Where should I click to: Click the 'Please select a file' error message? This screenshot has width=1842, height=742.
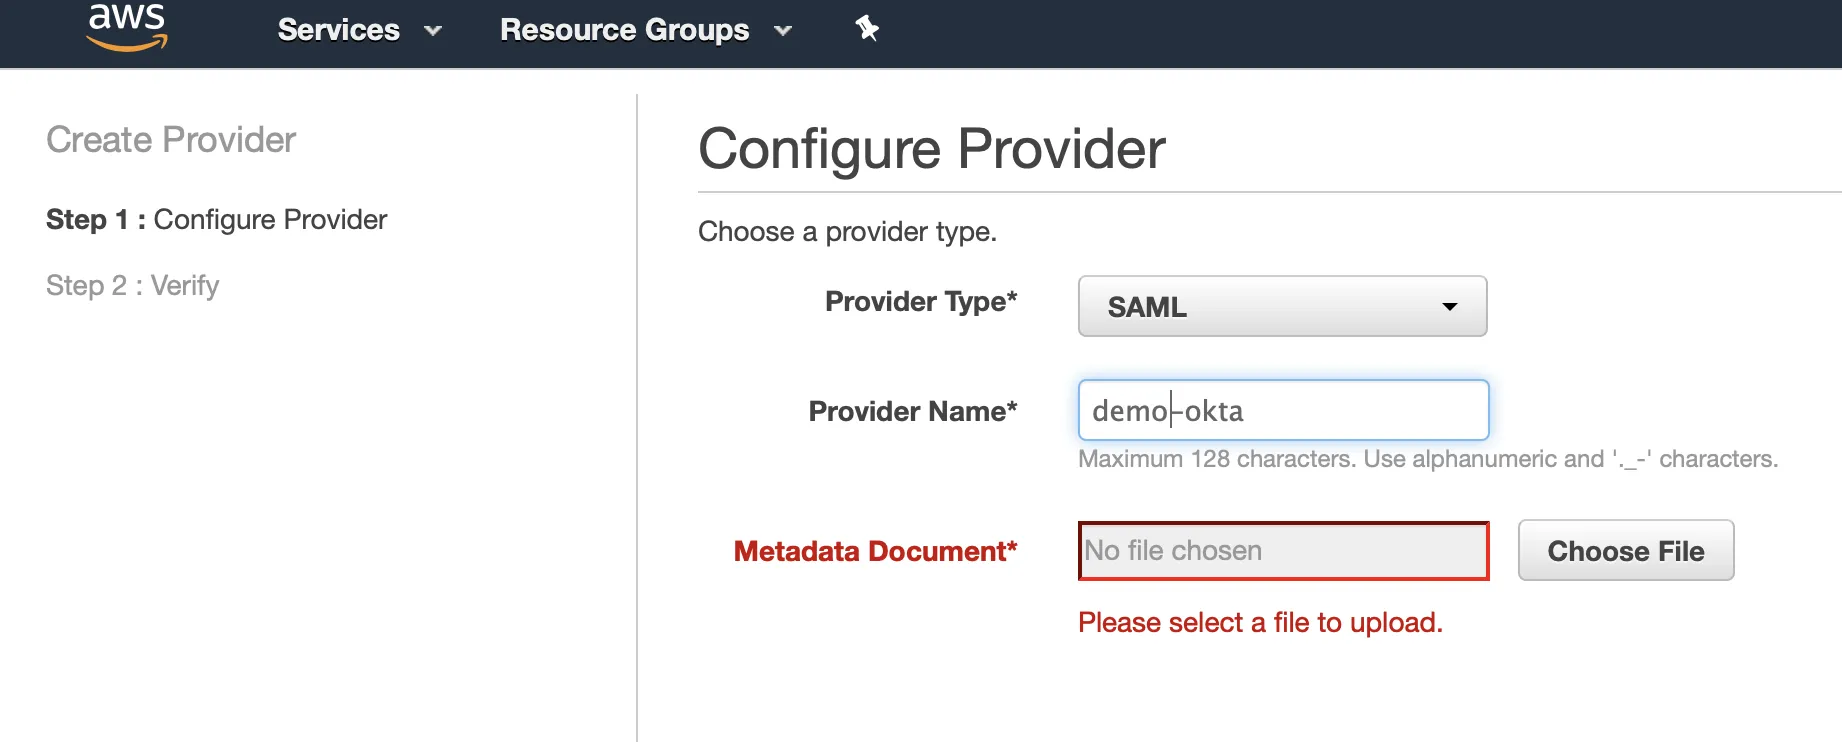[1260, 623]
